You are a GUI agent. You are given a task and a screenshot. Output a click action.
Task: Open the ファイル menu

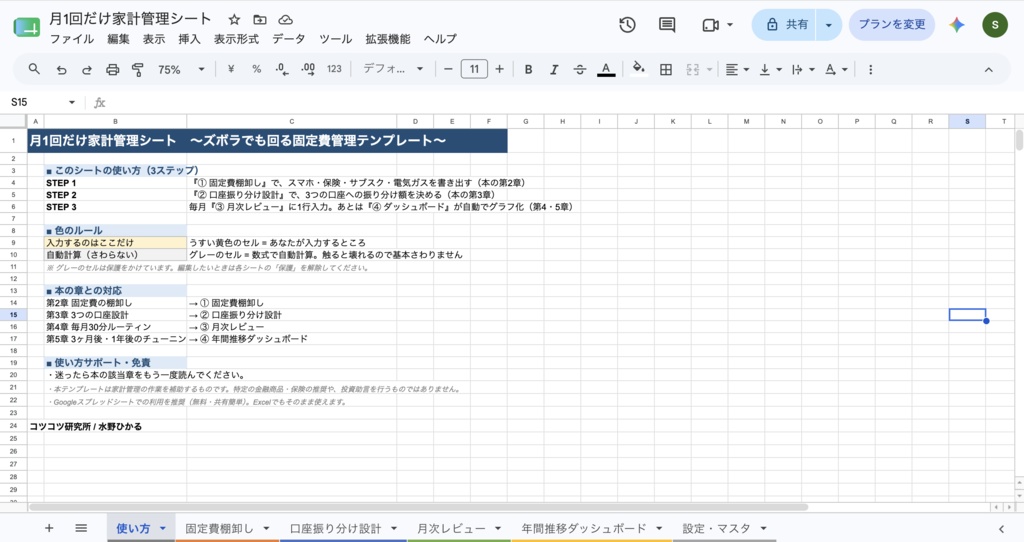click(x=72, y=39)
